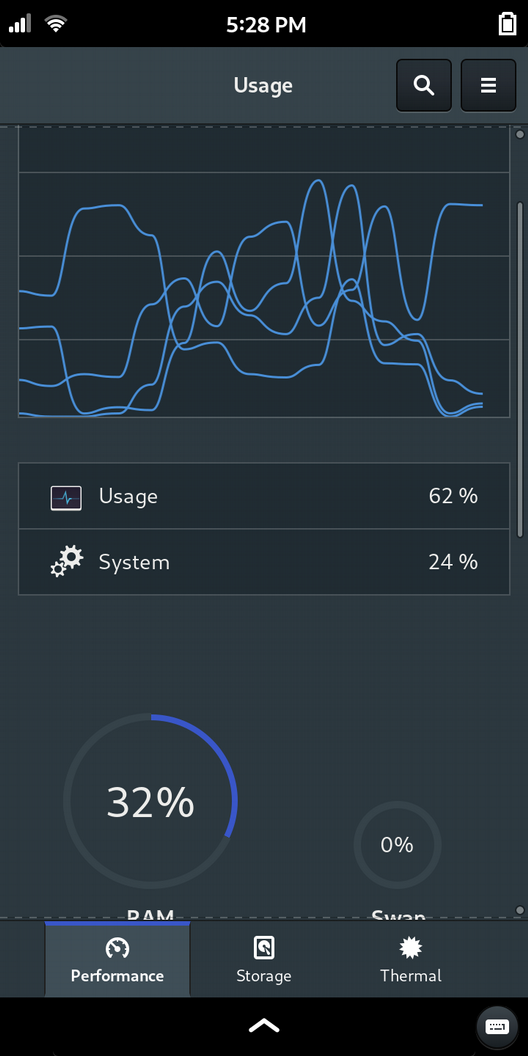Switch to the Thermal tab
Image resolution: width=528 pixels, height=1056 pixels.
coord(411,959)
